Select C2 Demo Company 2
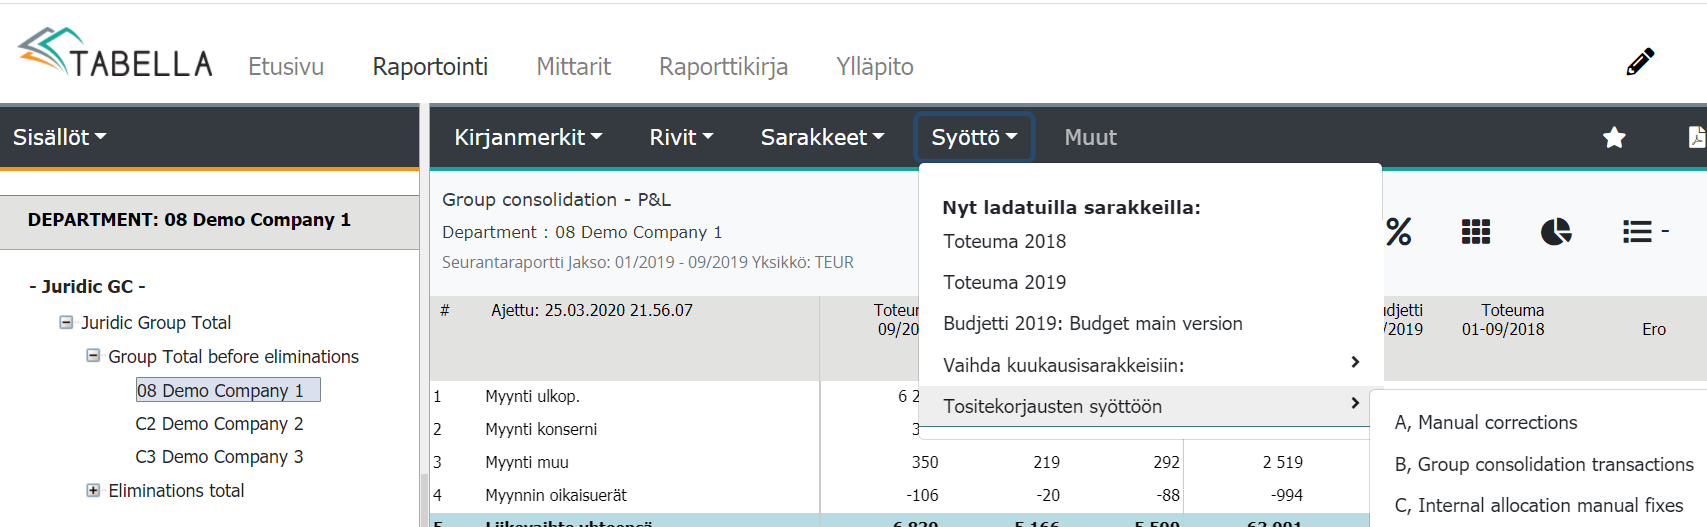1707x527 pixels. [x=219, y=424]
